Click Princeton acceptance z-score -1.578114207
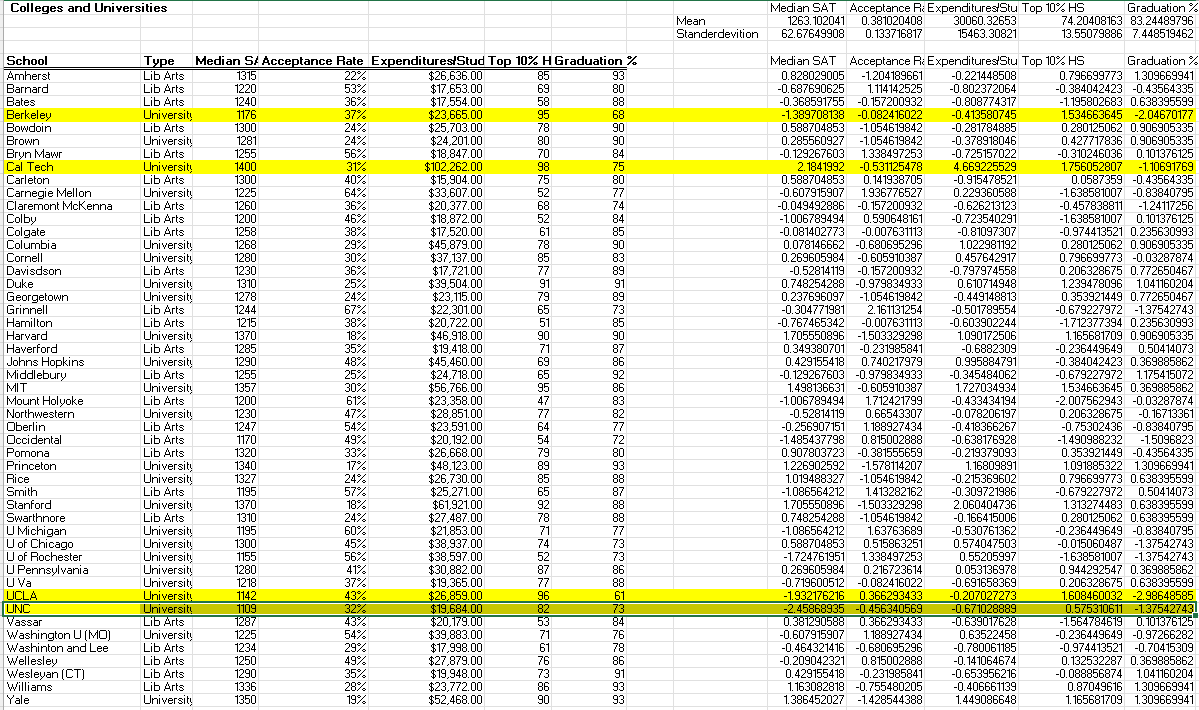The height and width of the screenshot is (710, 1199). [891, 465]
